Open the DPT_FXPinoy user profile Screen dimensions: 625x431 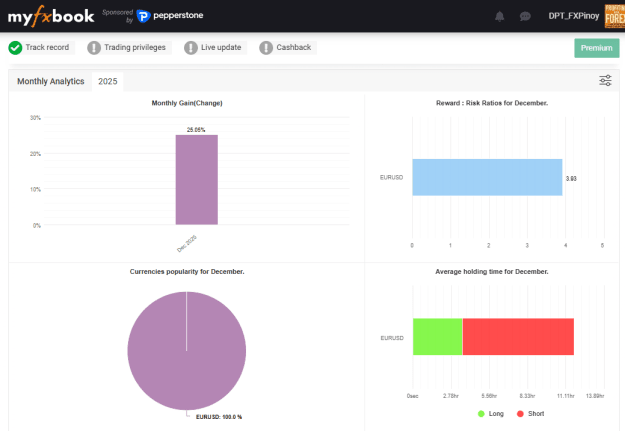[574, 16]
